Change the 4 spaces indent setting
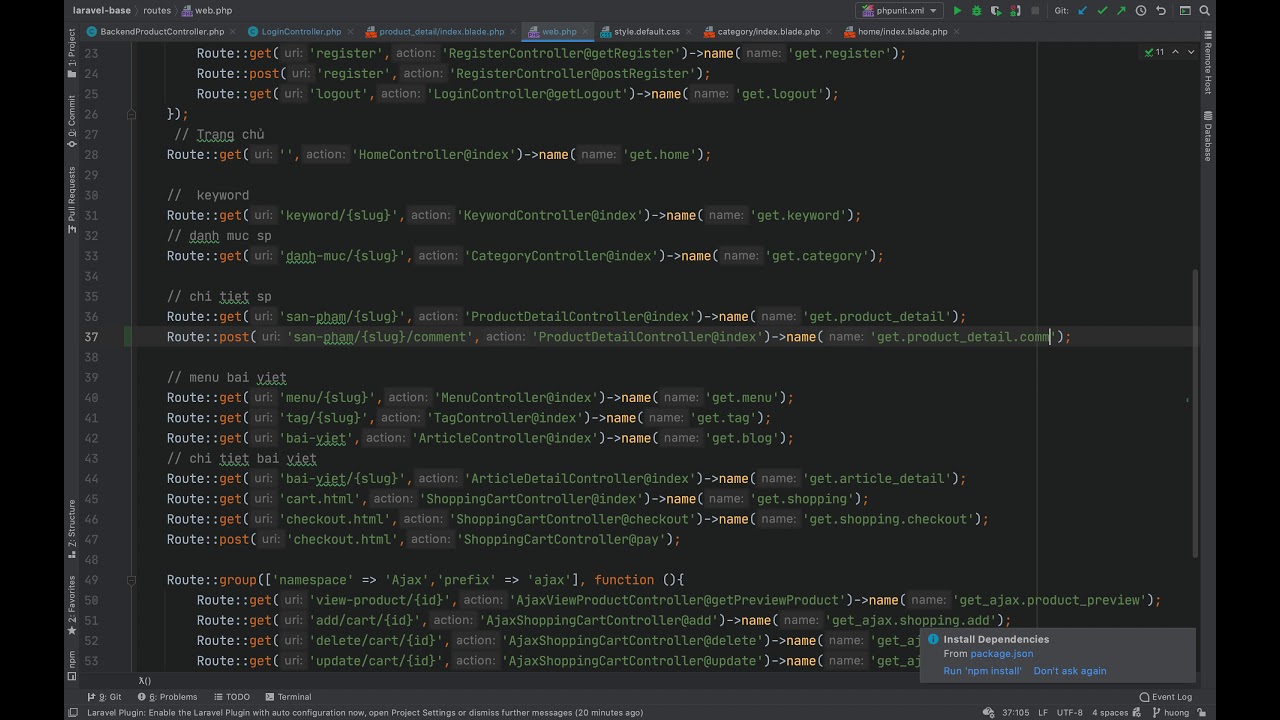1280x720 pixels. pyautogui.click(x=1110, y=713)
